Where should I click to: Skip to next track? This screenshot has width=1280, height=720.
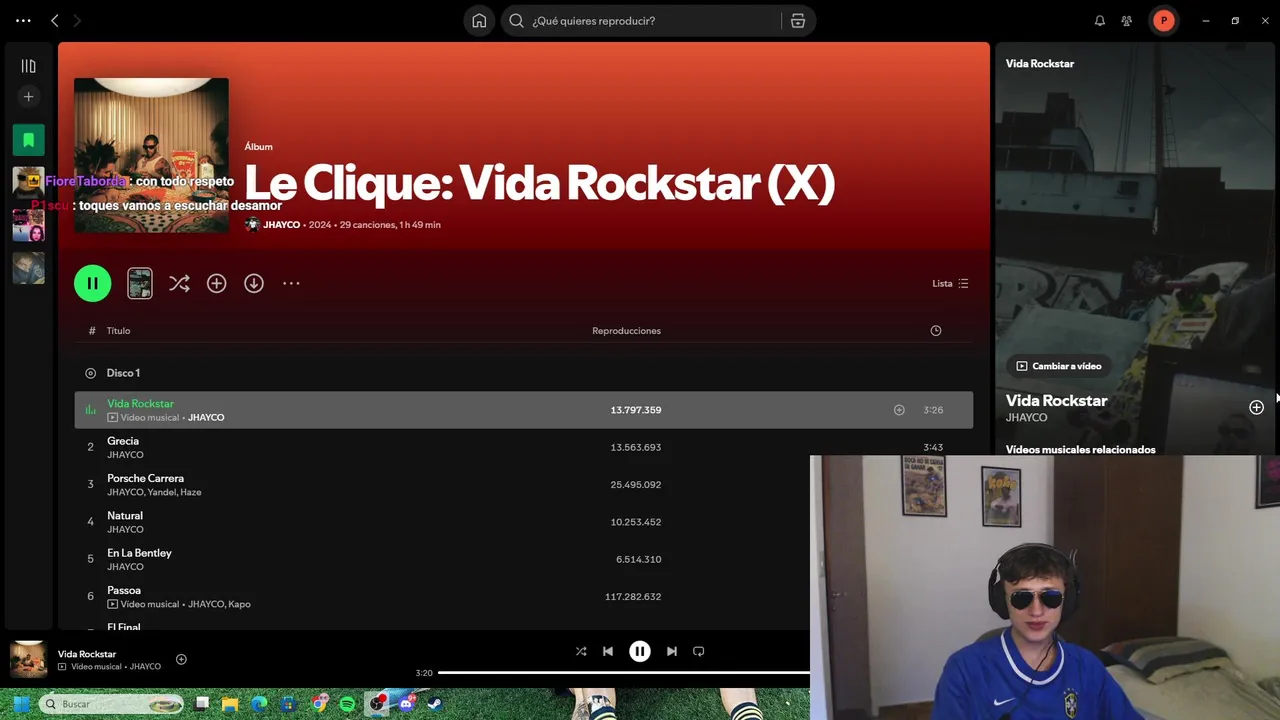[x=672, y=651]
